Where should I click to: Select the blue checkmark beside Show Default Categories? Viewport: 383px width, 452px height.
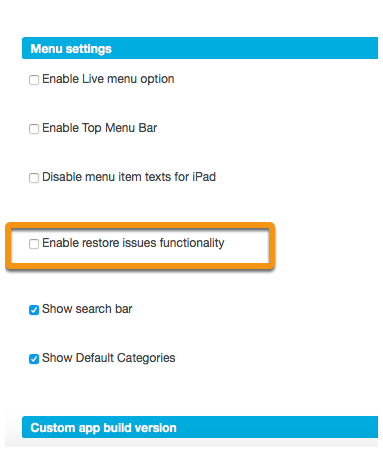[34, 359]
